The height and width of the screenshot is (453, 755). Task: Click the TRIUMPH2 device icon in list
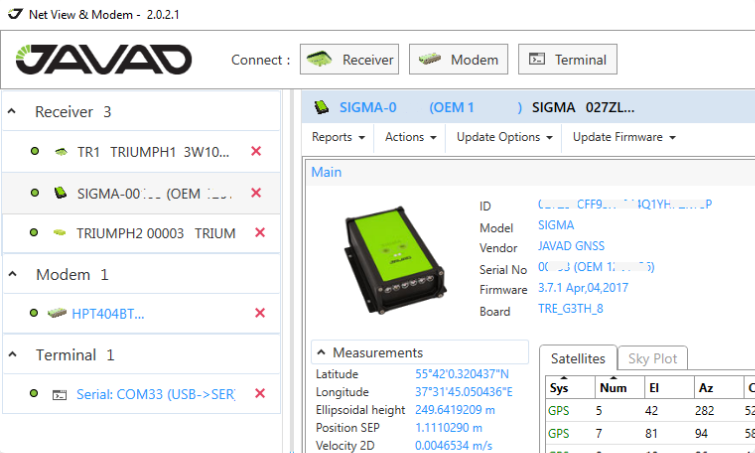(x=59, y=233)
